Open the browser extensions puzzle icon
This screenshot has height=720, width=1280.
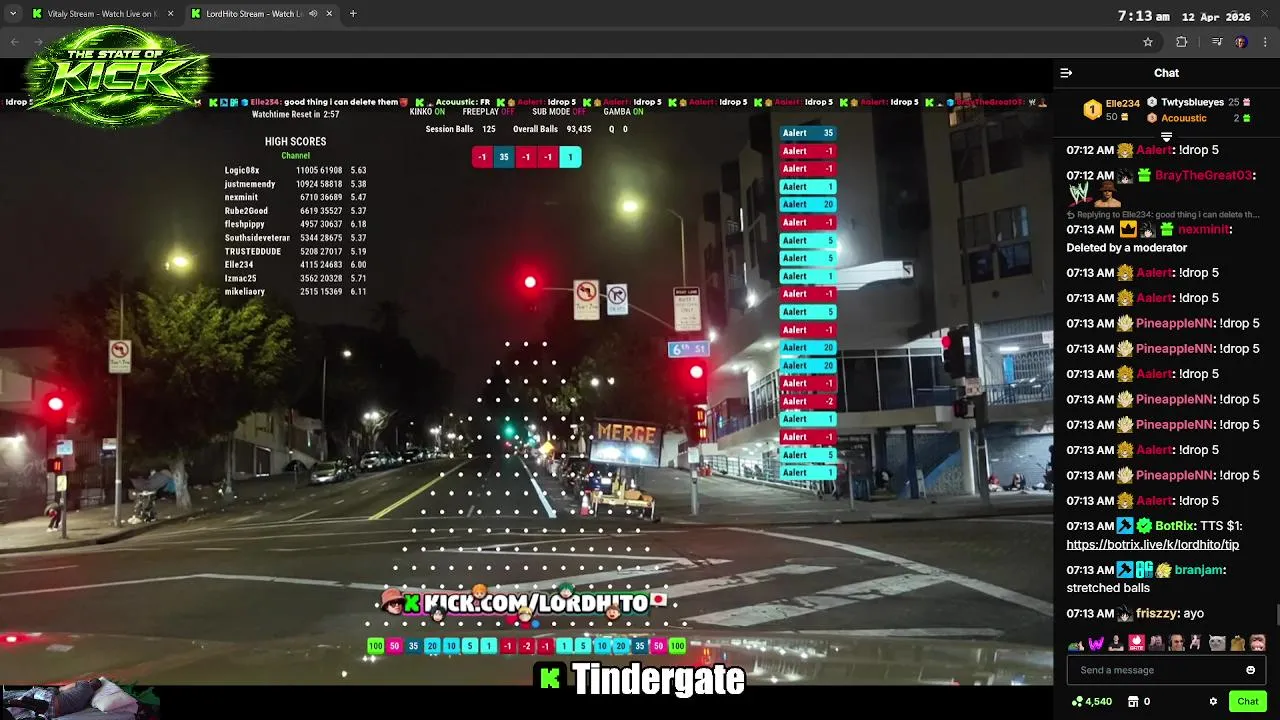click(1182, 42)
